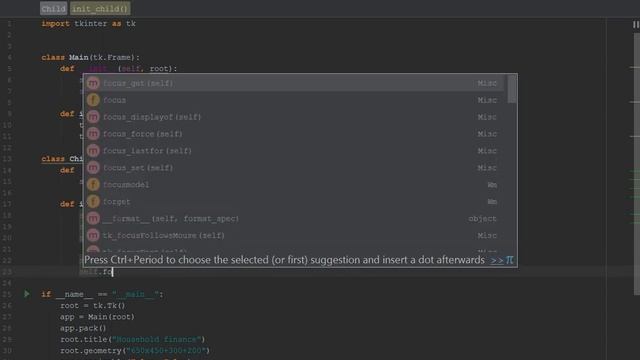Pick the tk_focusFollowsMouse(self) suggestion
This screenshot has height=360, width=640.
(294, 236)
